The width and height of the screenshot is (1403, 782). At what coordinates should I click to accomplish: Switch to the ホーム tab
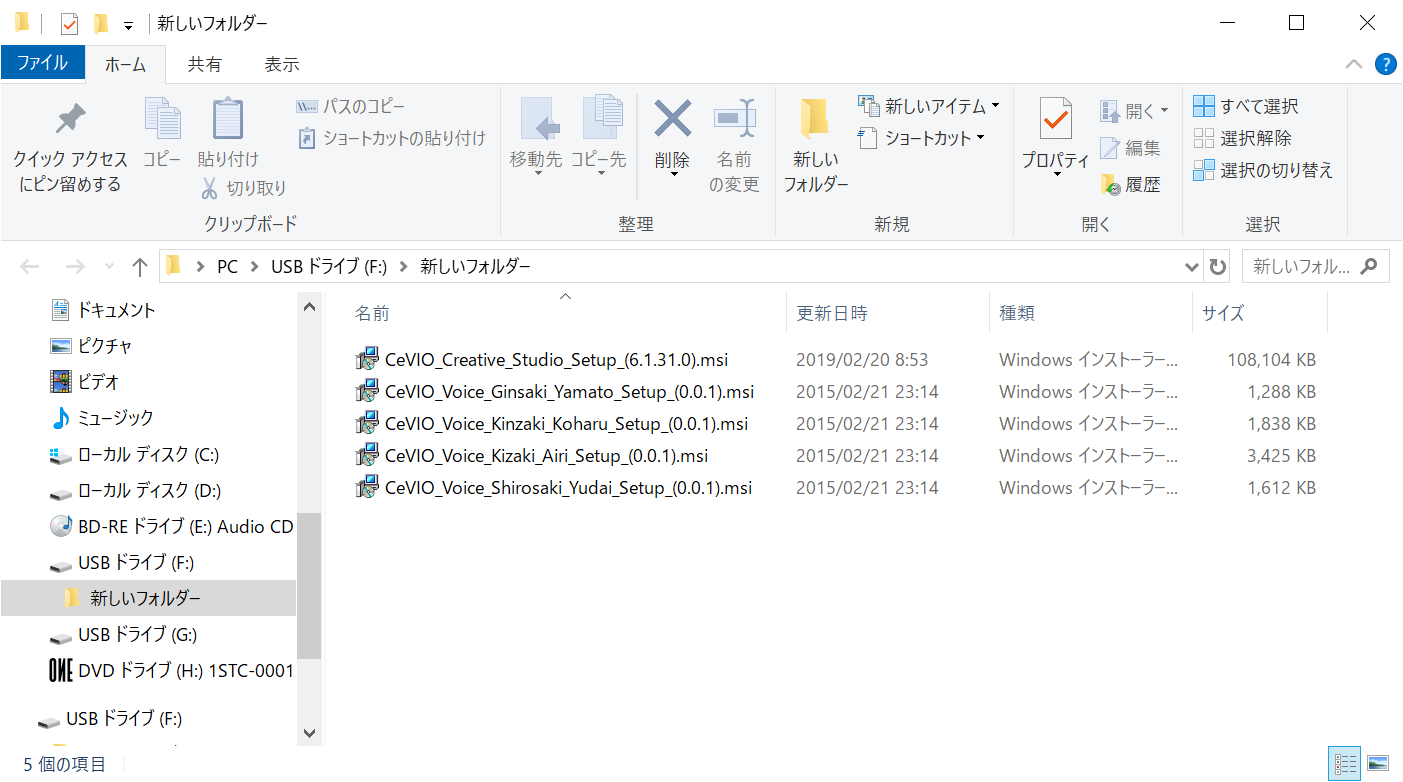(x=126, y=64)
